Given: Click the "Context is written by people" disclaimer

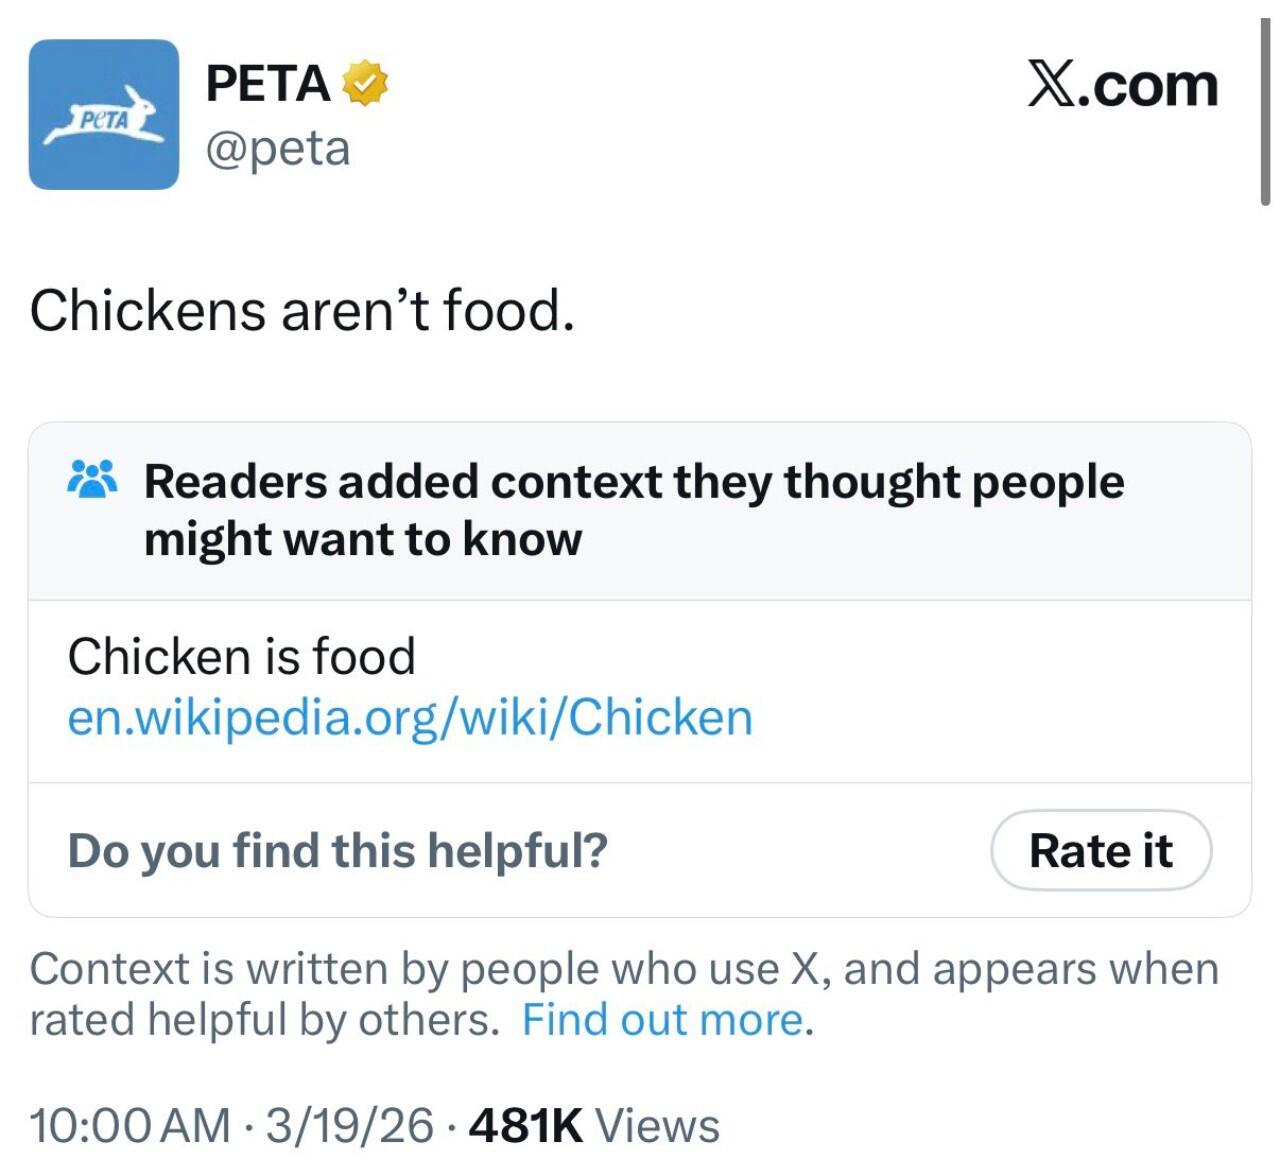Looking at the screenshot, I should pyautogui.click(x=622, y=970).
